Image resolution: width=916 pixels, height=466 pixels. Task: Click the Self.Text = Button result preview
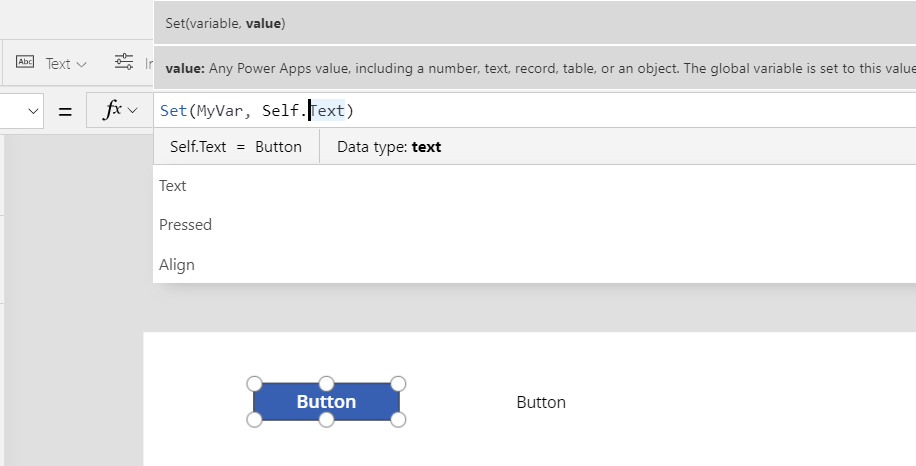(236, 147)
